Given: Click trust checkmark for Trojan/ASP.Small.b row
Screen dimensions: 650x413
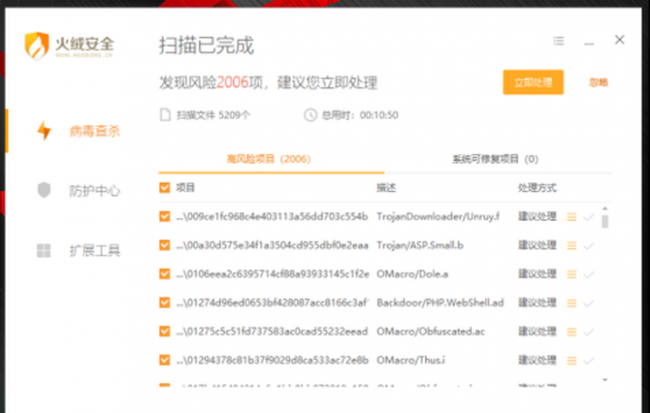Looking at the screenshot, I should pos(588,246).
